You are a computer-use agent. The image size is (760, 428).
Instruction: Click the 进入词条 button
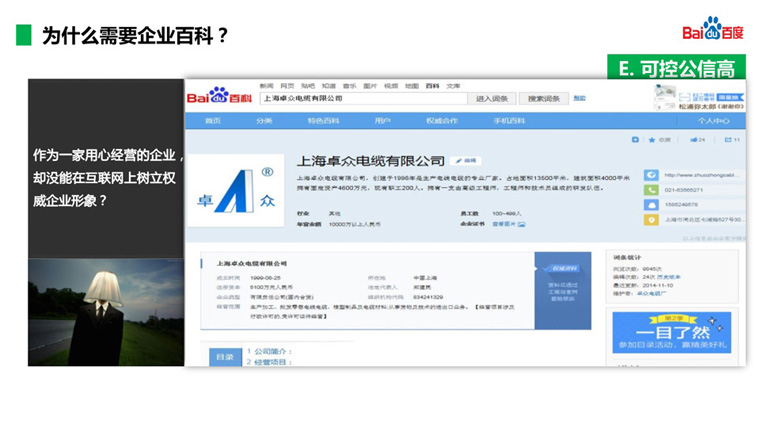(491, 98)
